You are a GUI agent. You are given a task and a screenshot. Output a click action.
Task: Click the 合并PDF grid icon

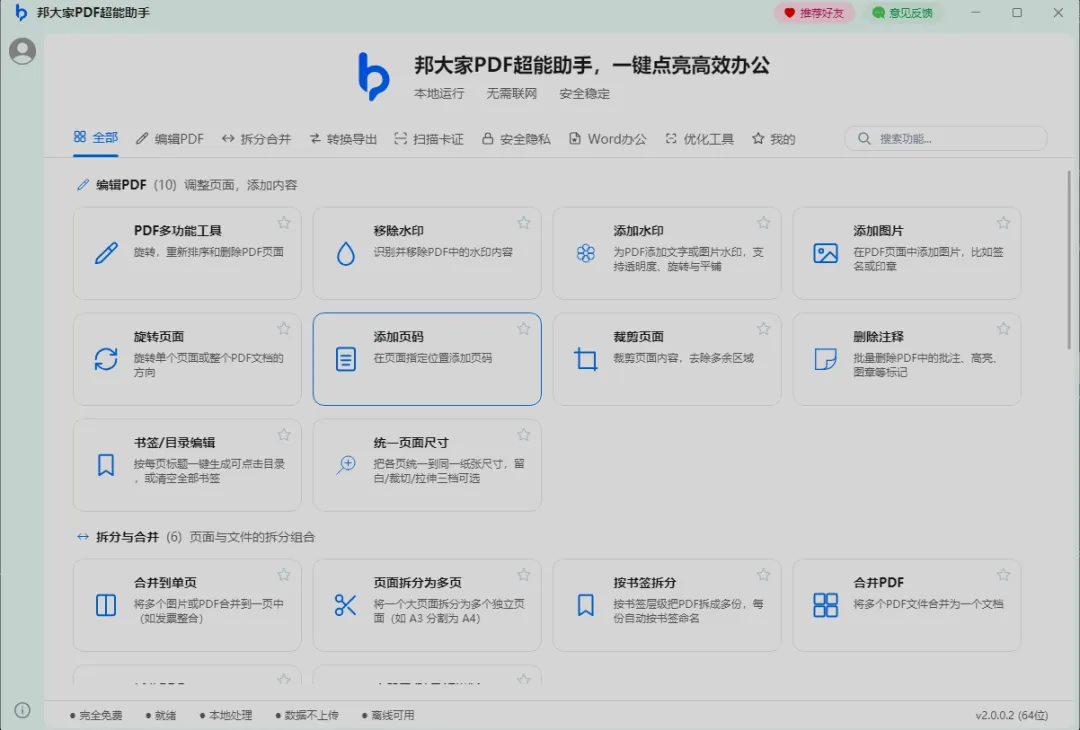click(825, 605)
